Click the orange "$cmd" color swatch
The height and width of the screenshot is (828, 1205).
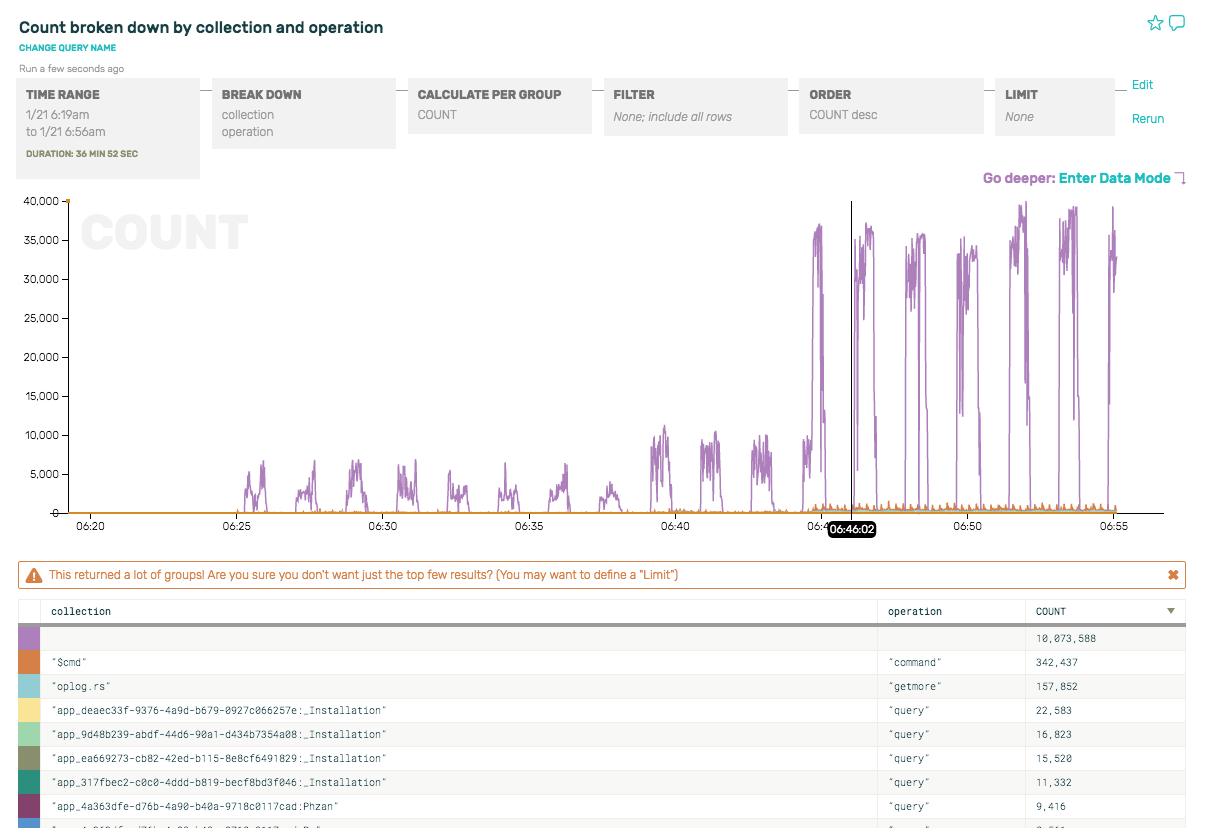pyautogui.click(x=29, y=662)
